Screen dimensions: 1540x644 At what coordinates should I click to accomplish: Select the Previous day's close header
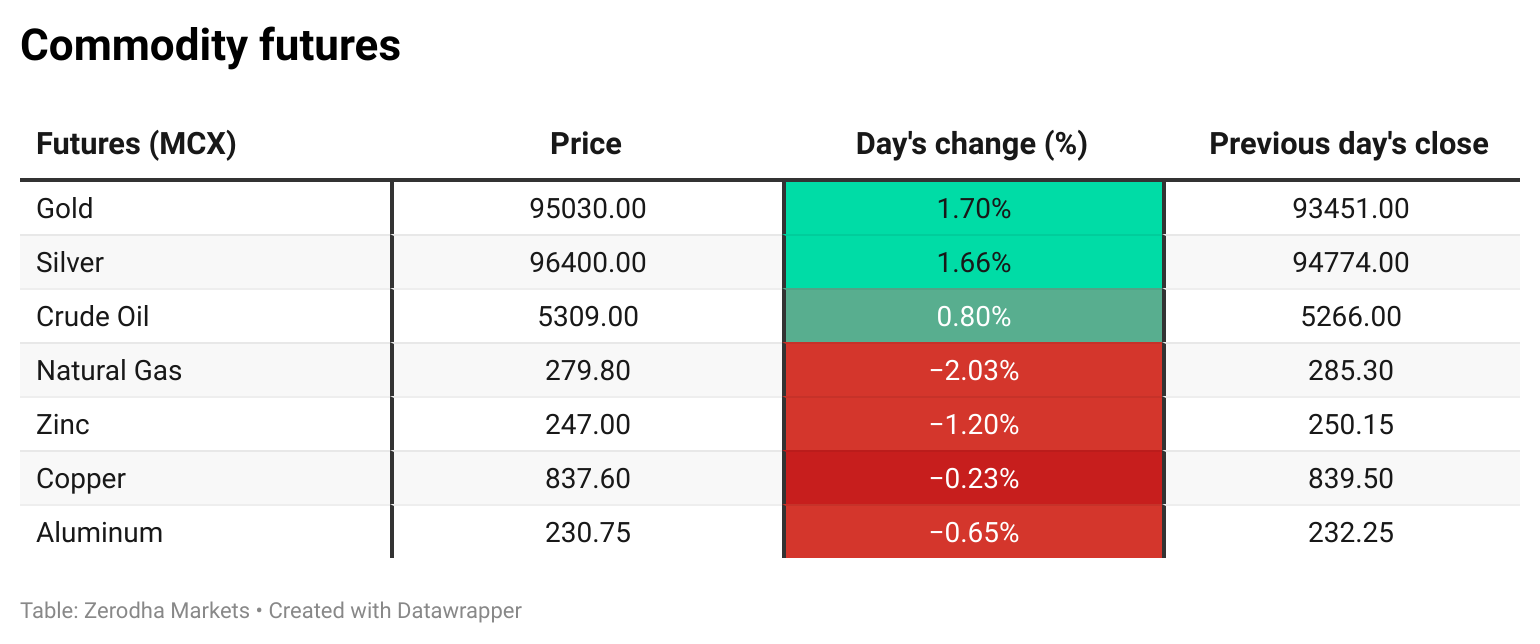tap(1349, 144)
